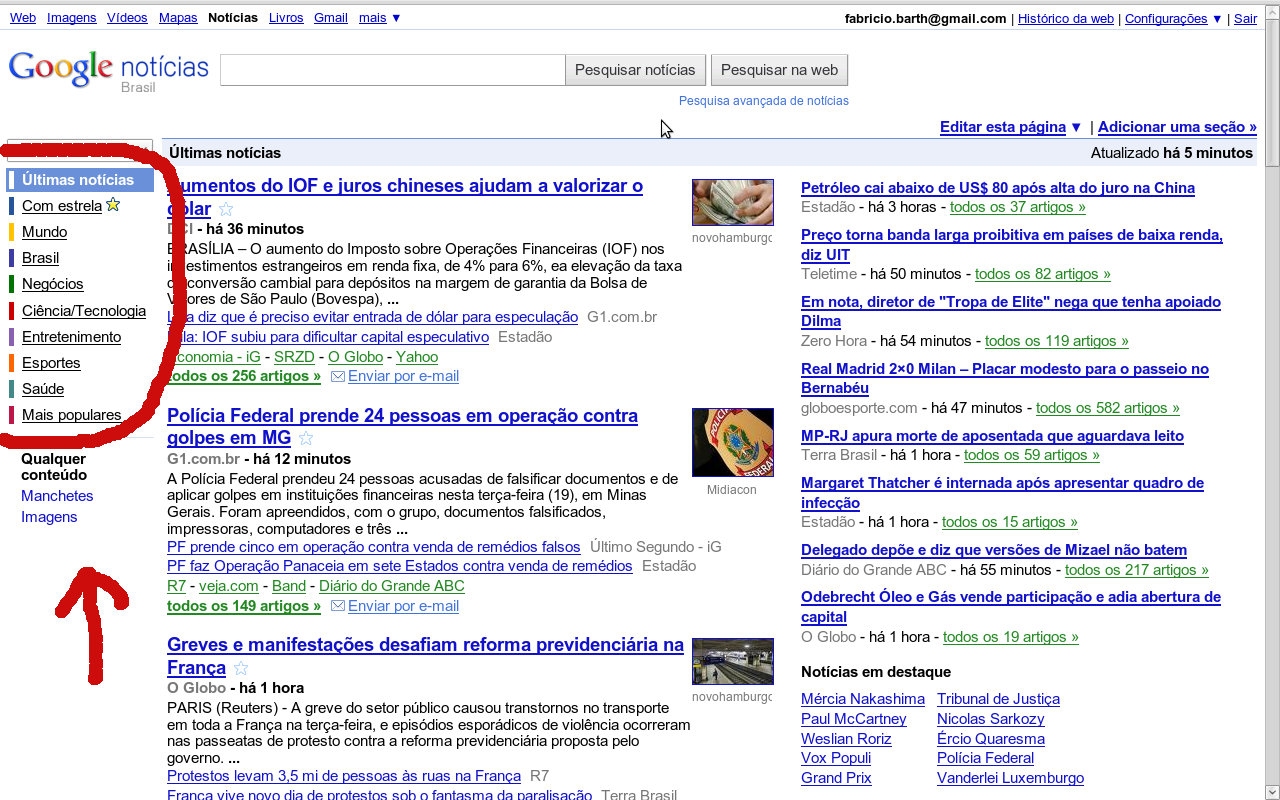The image size is (1280, 800).
Task: Open 'Real Madrid 2×0 Milan' headline
Action: click(1005, 379)
